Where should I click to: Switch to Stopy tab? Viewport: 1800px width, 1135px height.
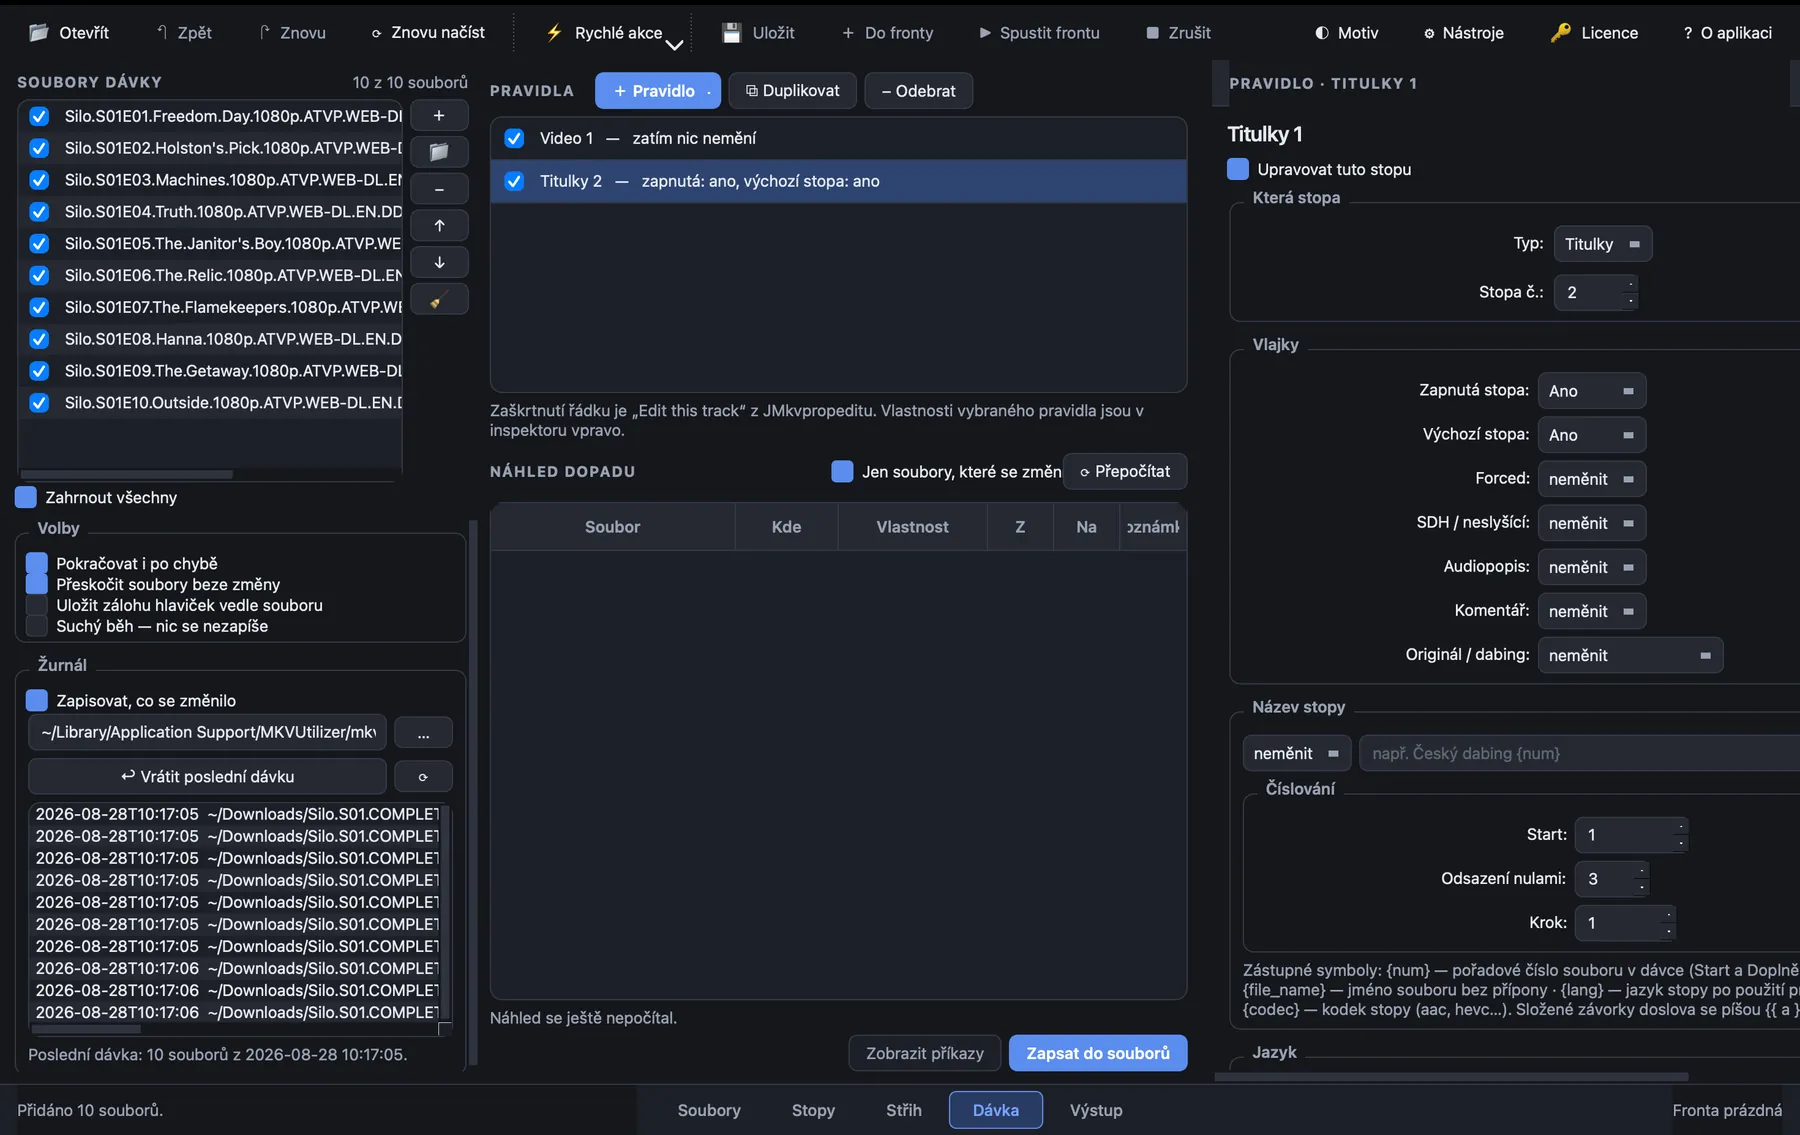[x=813, y=1110]
